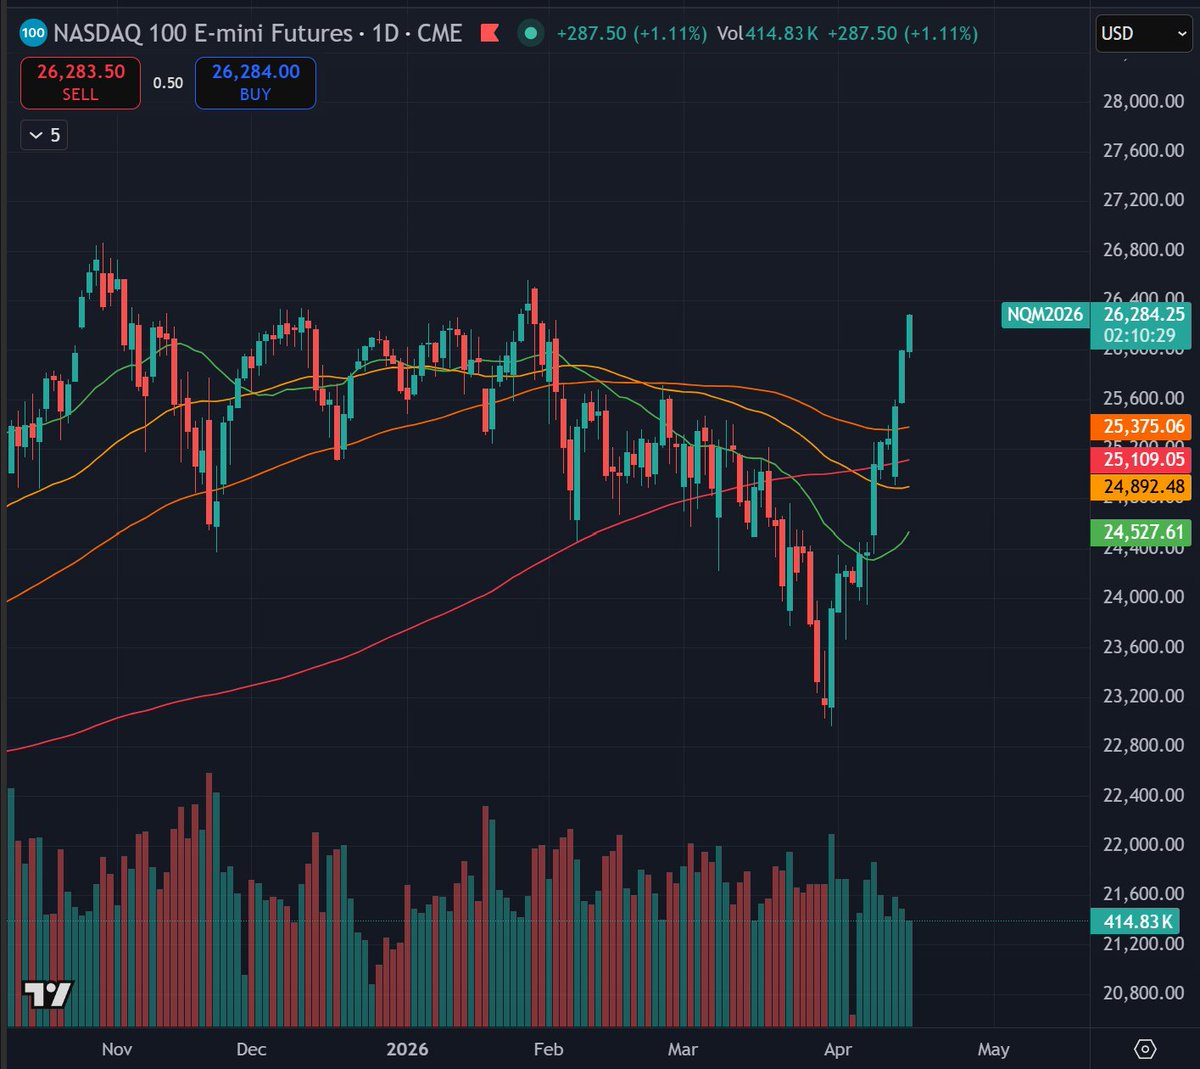Click the Vol 414.83 K readout

point(767,33)
